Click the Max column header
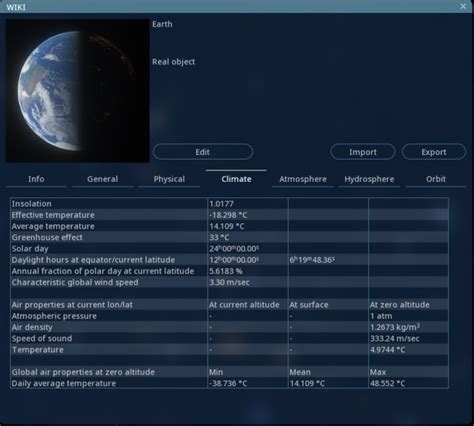 378,372
